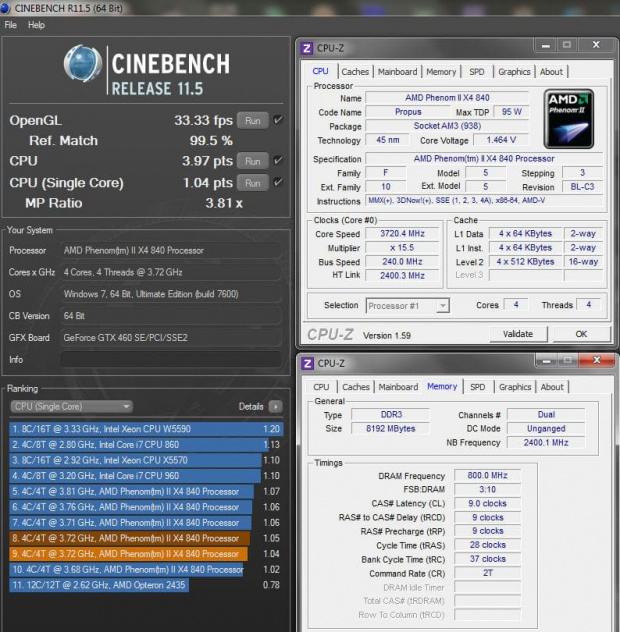
Task: Select ranking entry 4C/4T @ 3.68 GHz Phenom II
Action: (x=146, y=569)
